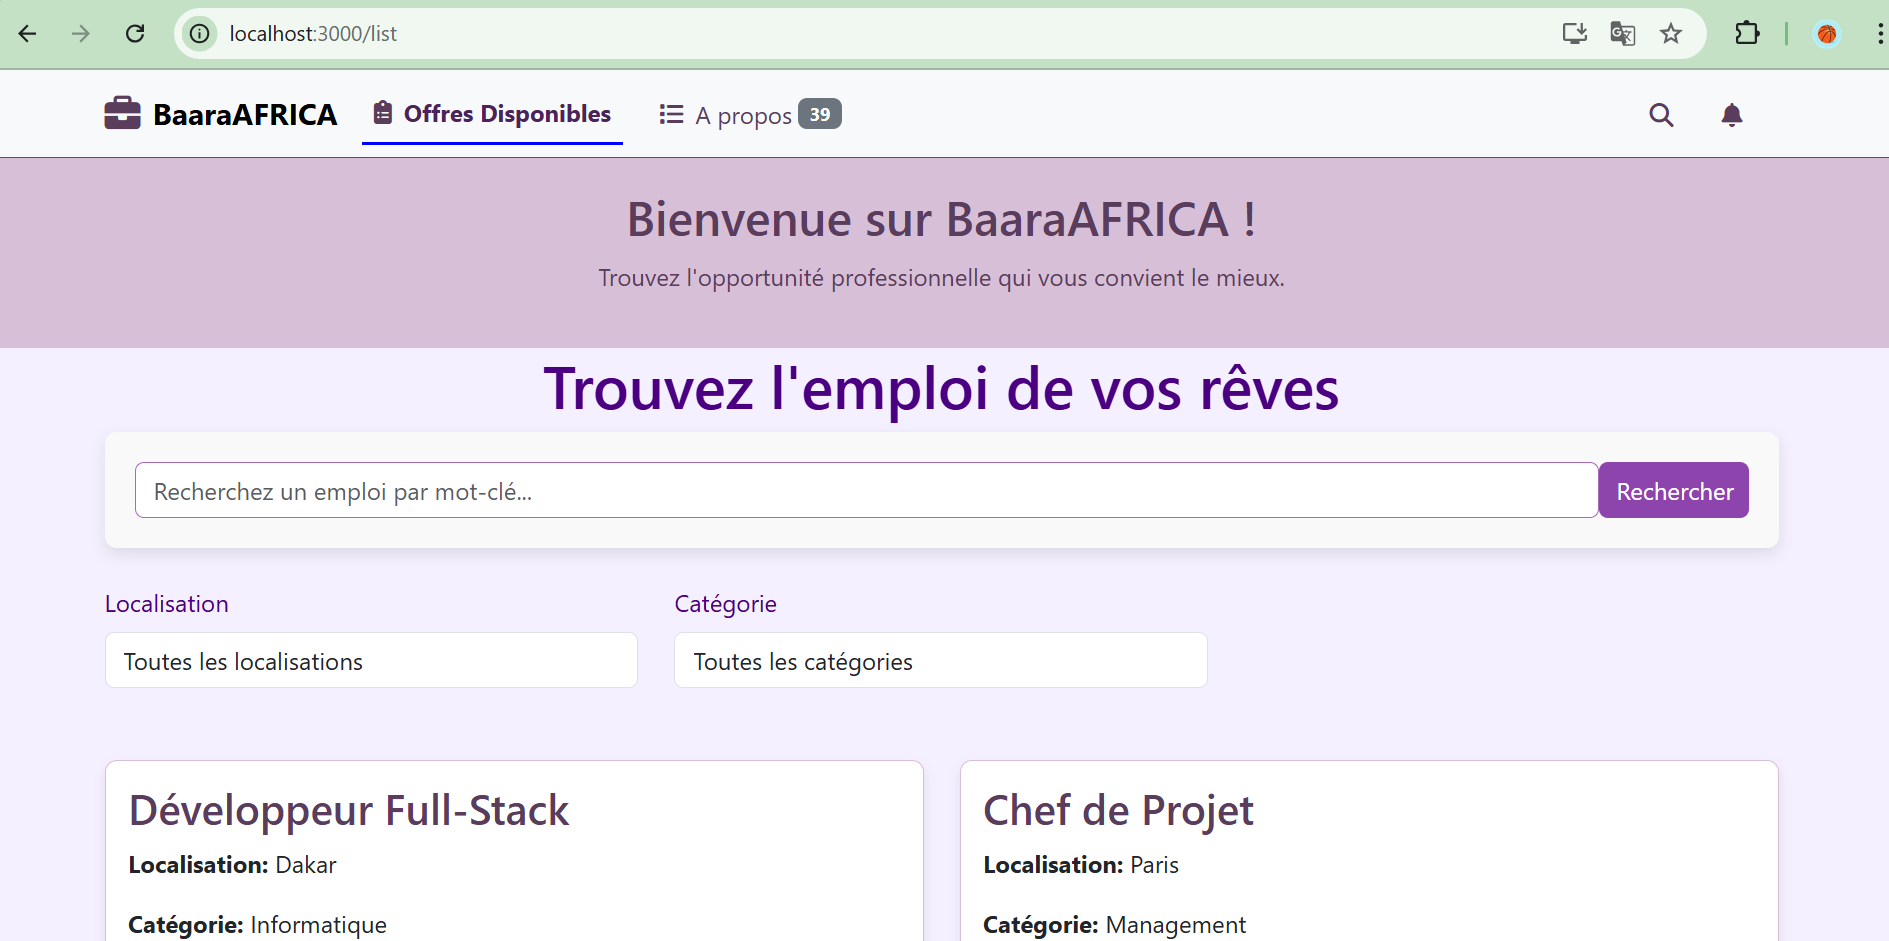The height and width of the screenshot is (941, 1889).
Task: Reload the page with refresh icon
Action: click(x=135, y=34)
